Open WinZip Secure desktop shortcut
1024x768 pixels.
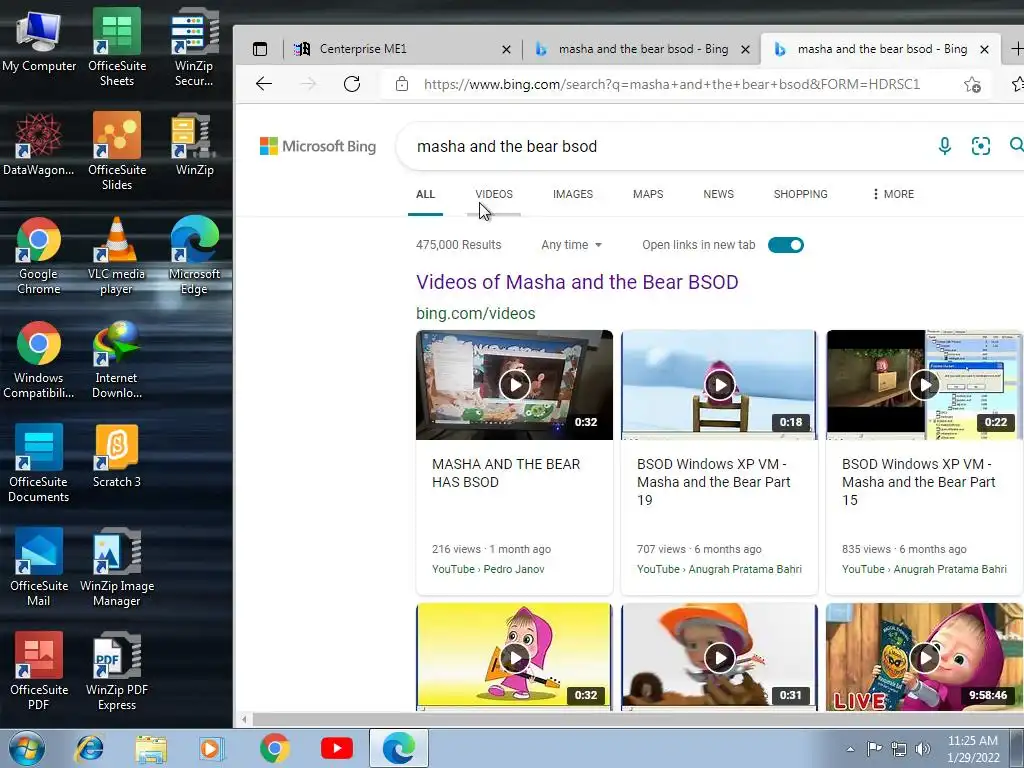click(194, 47)
